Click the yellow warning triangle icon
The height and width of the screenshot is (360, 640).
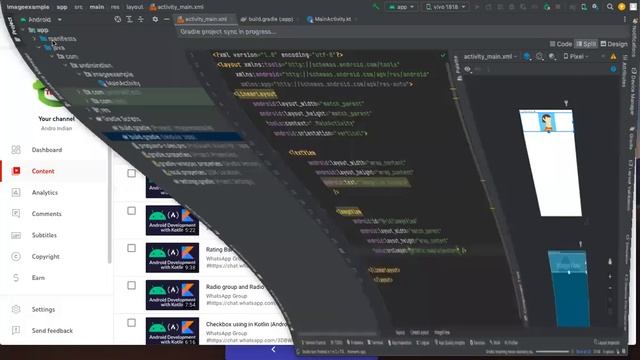pos(613,57)
